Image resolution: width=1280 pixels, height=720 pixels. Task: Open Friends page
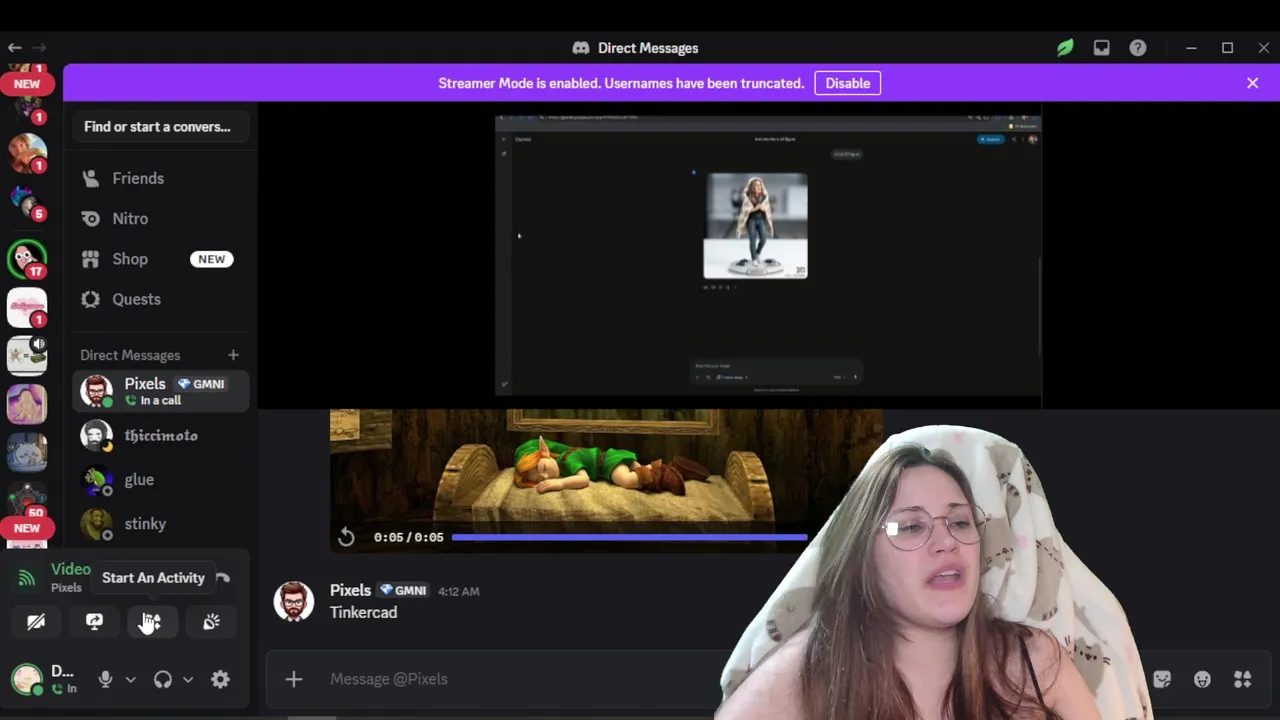(x=160, y=178)
